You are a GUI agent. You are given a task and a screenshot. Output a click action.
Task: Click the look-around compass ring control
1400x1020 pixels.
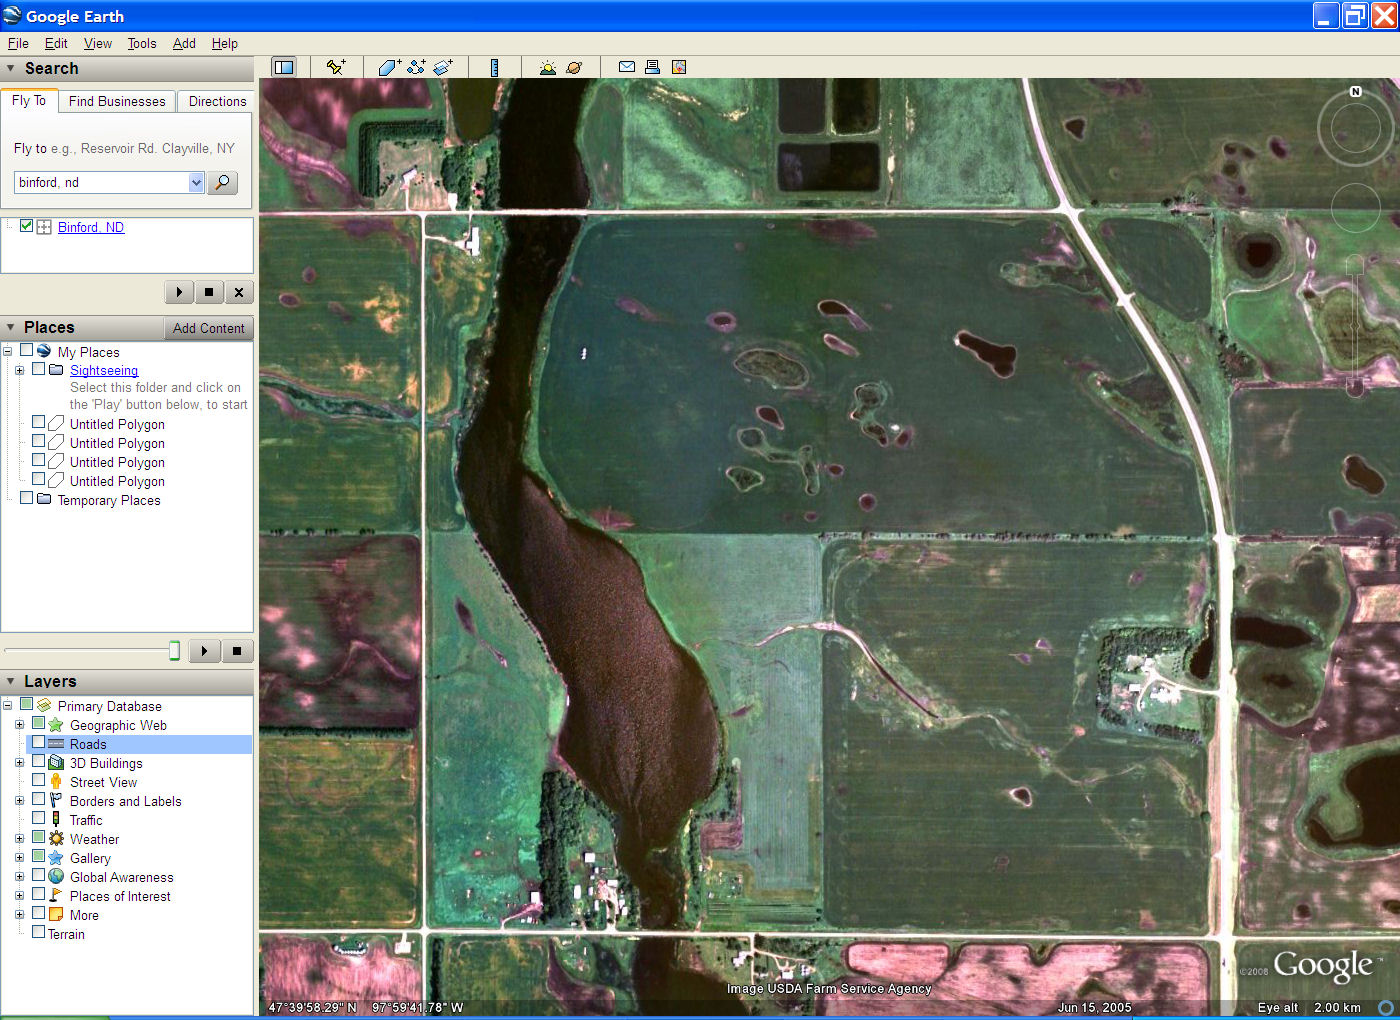coord(1355,129)
